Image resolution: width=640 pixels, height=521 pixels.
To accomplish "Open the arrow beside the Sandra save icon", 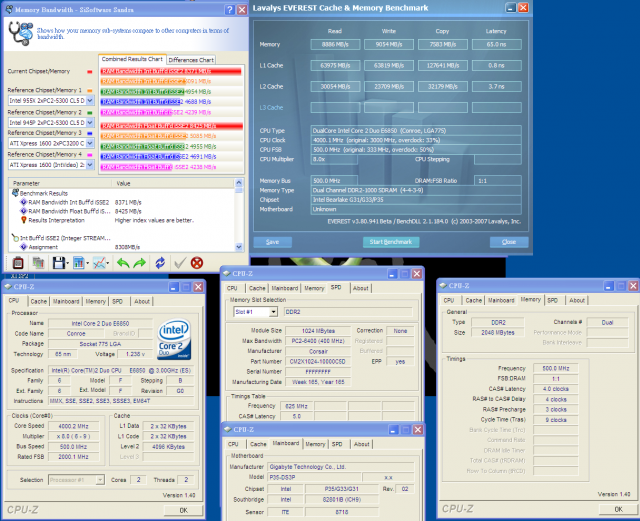I will [67, 263].
